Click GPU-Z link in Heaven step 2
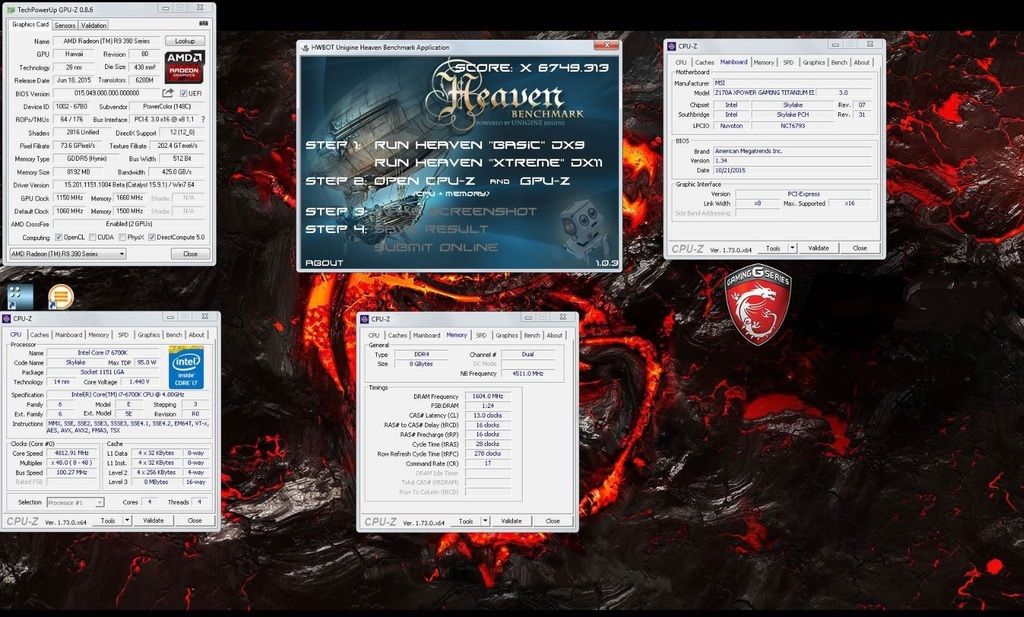 [545, 181]
